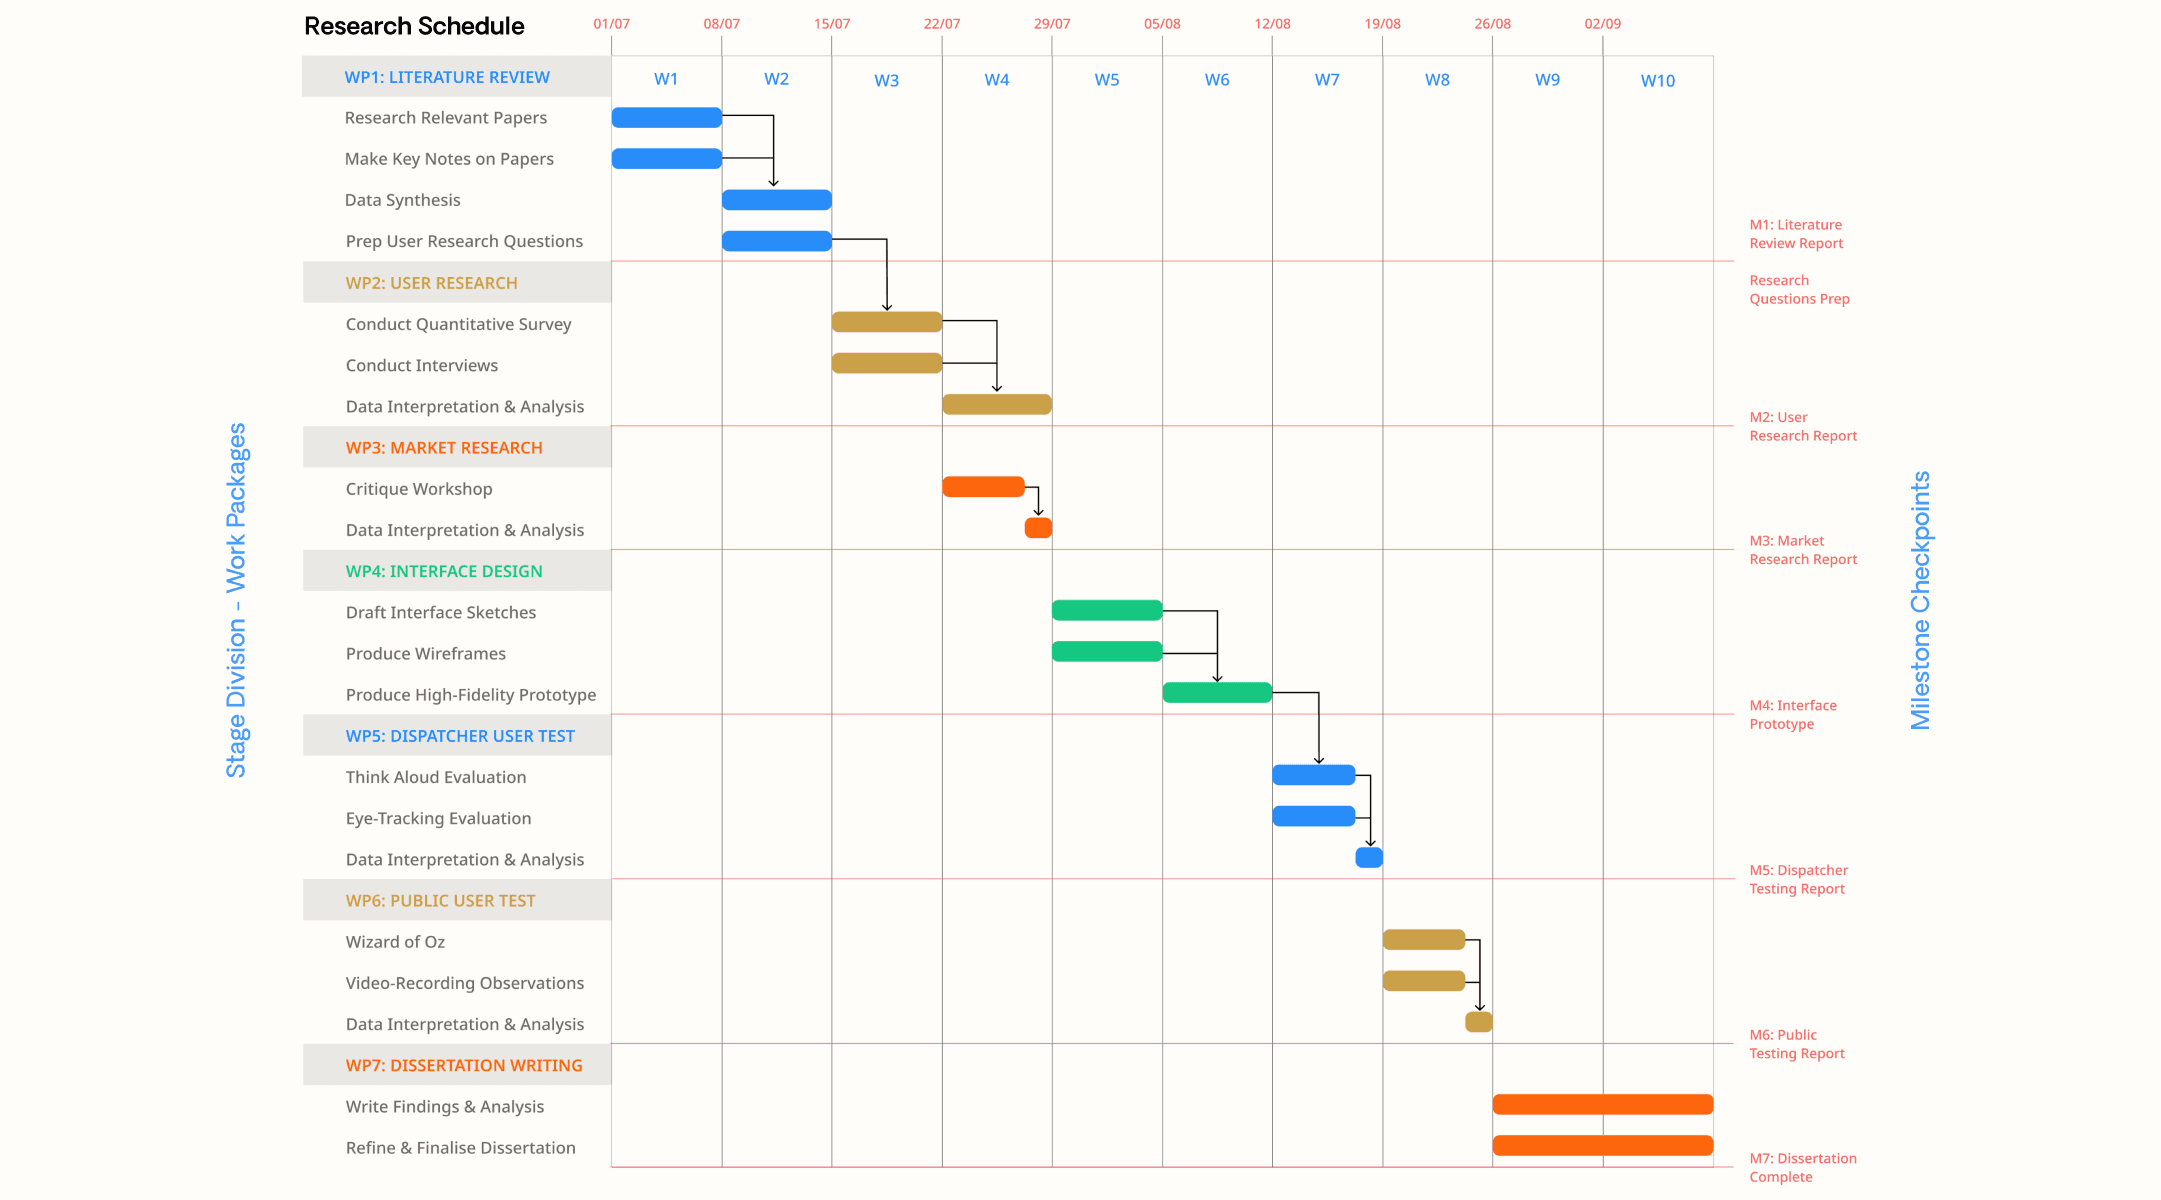Click the 01/07 date label
Screen dimensions: 2161x1200
tap(612, 24)
